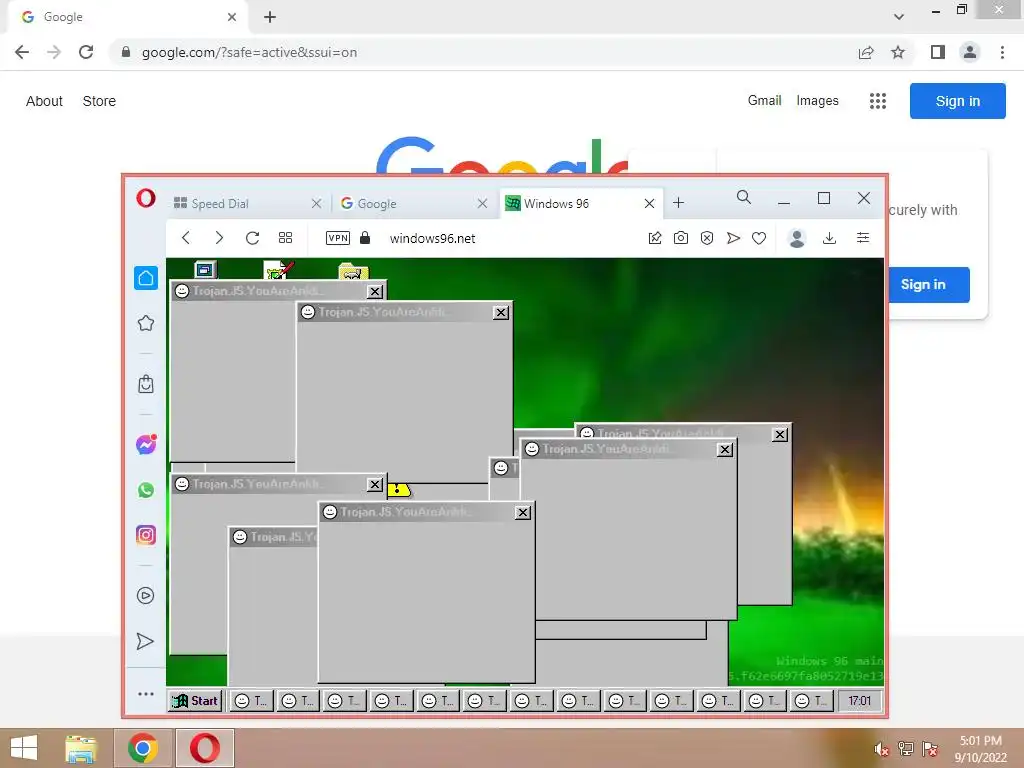Go forward in Opera toolbar
The image size is (1024, 768).
219,238
